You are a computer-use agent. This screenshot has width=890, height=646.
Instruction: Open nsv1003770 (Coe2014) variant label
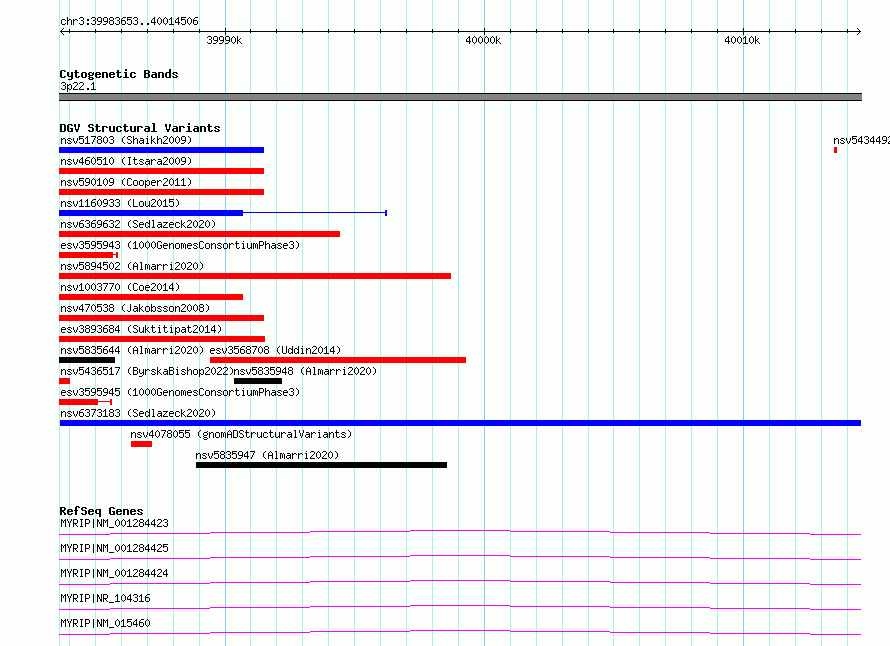(120, 287)
